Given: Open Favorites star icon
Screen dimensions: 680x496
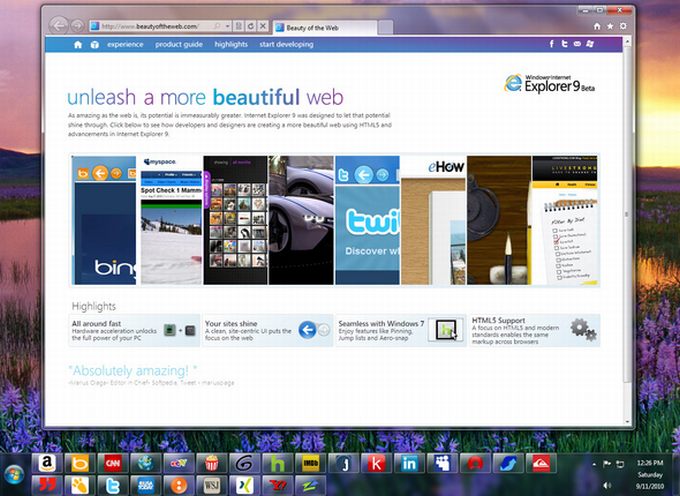Looking at the screenshot, I should pyautogui.click(x=610, y=26).
